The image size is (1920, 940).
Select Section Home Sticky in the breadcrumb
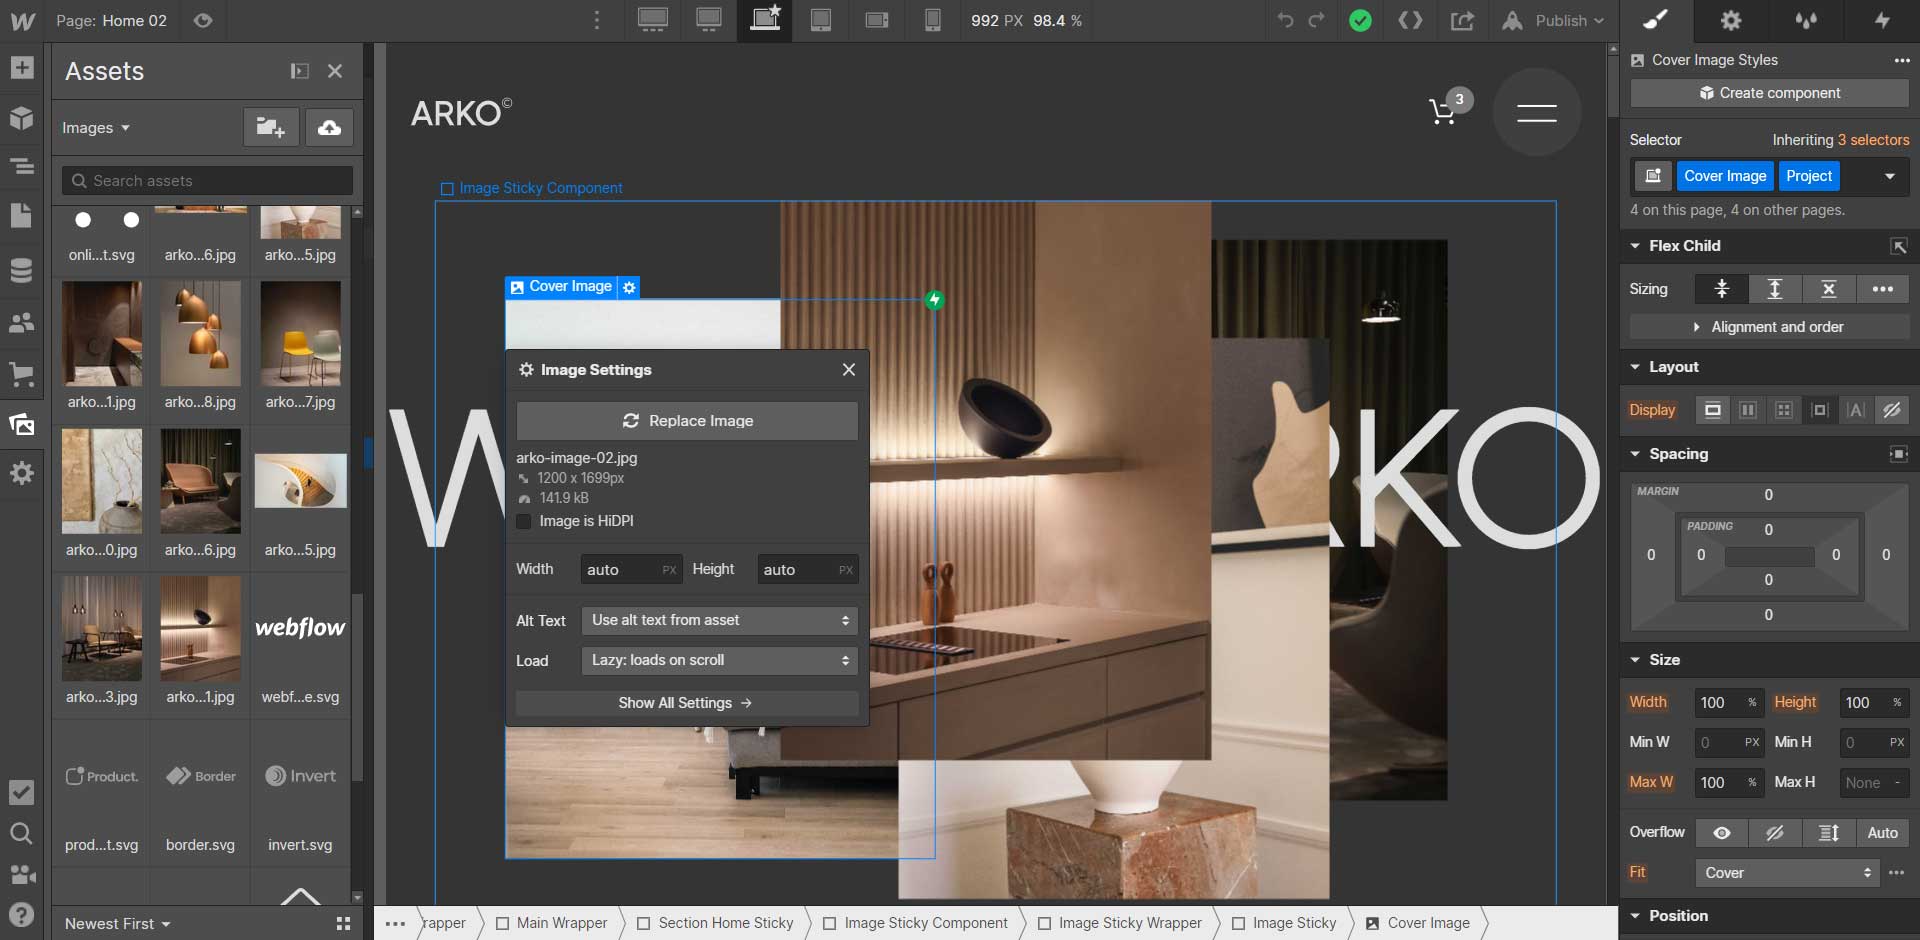coord(725,923)
